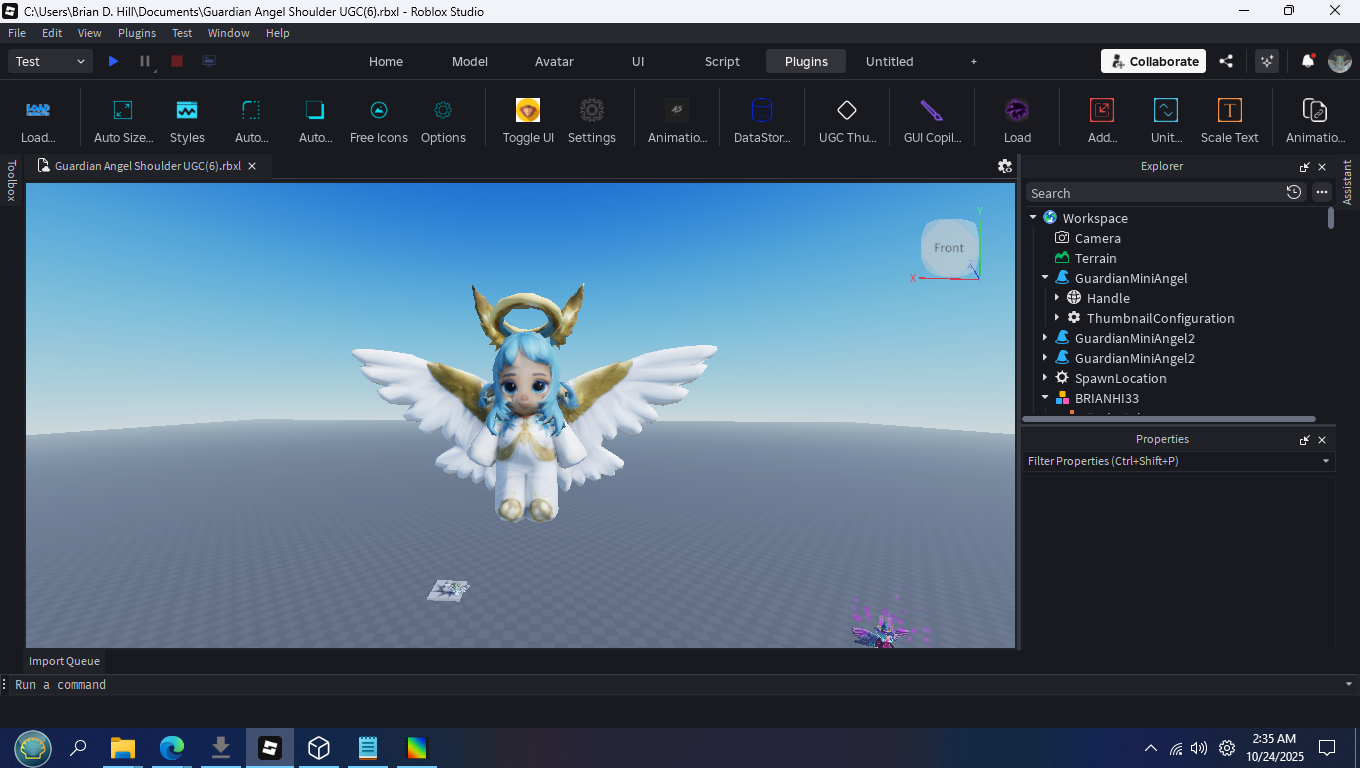Open the GUI Copilot plugin
This screenshot has height=768, width=1360.
click(x=932, y=110)
